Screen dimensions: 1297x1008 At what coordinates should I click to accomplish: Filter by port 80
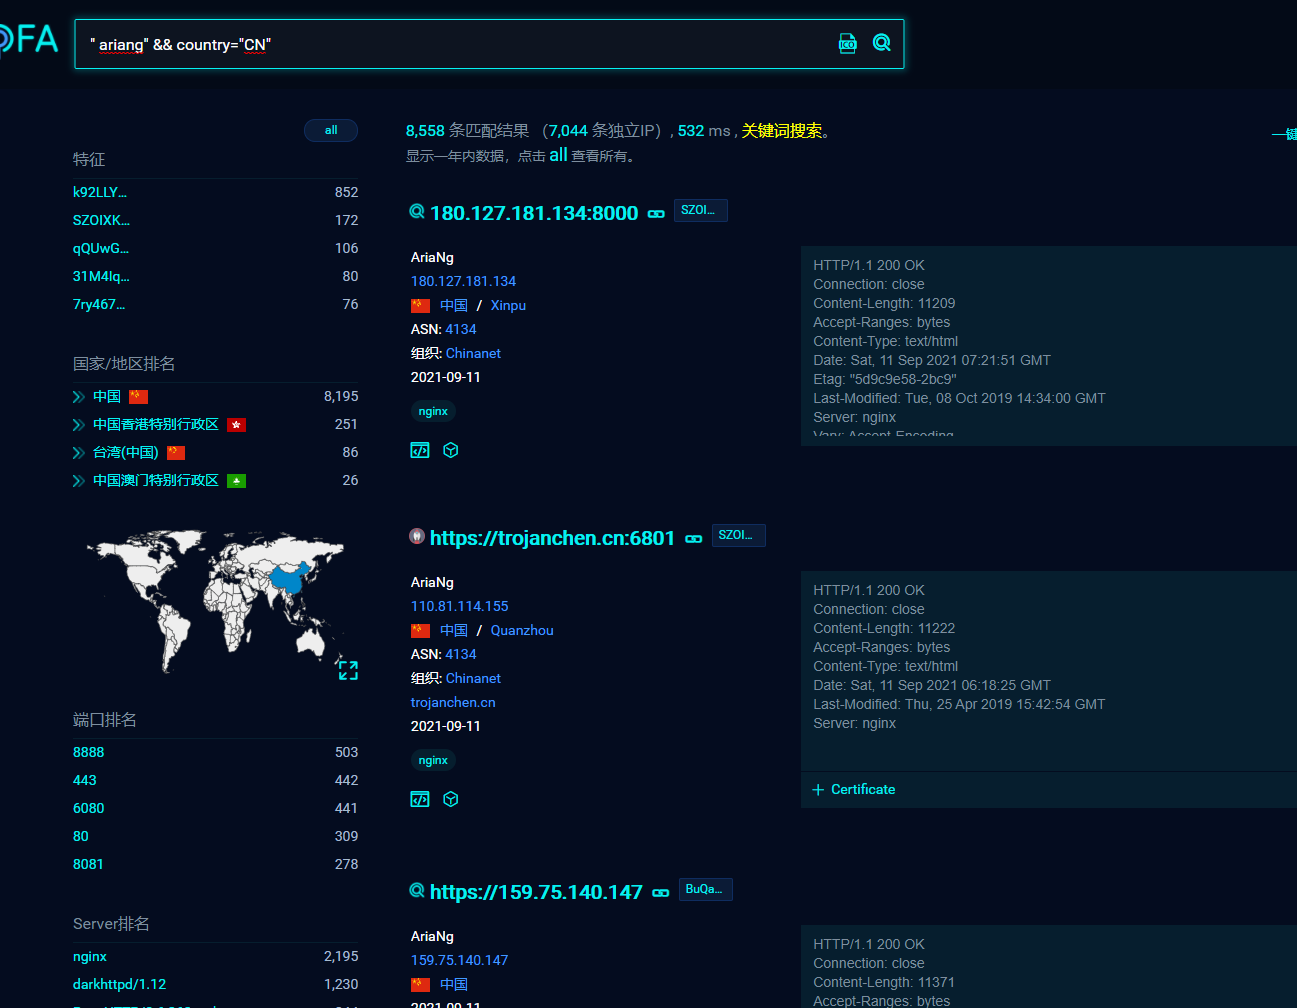pos(81,836)
